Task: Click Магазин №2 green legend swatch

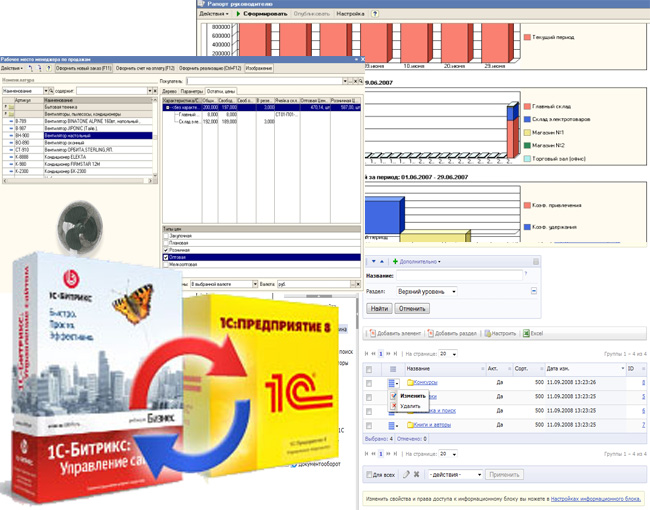Action: tap(527, 145)
